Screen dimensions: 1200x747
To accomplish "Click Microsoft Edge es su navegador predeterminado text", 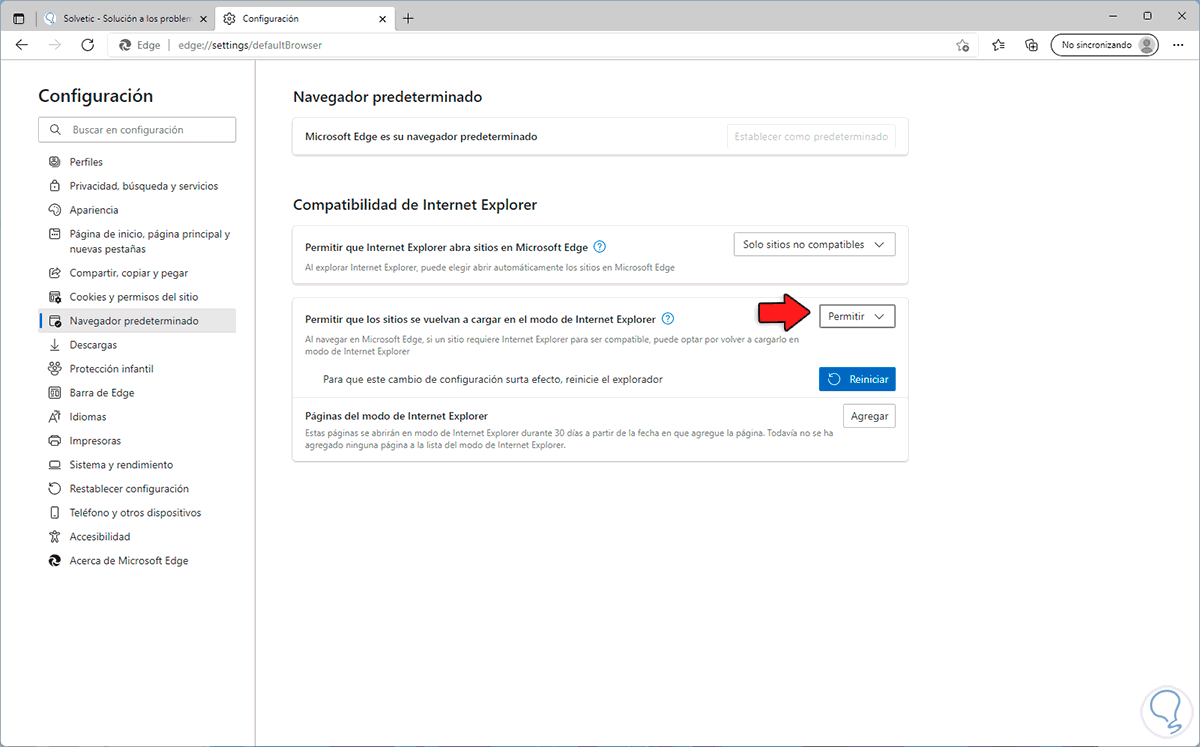I will coord(421,136).
